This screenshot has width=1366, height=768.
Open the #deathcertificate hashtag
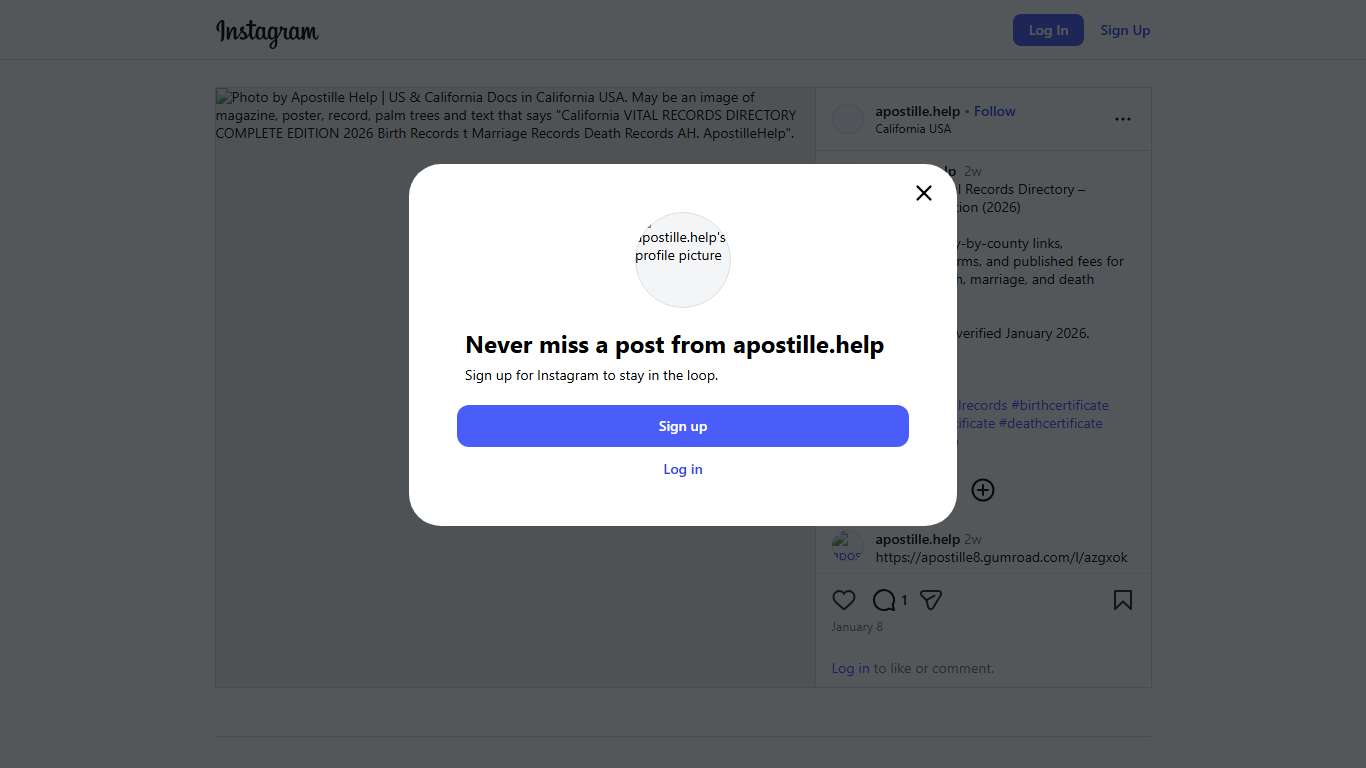(1050, 423)
